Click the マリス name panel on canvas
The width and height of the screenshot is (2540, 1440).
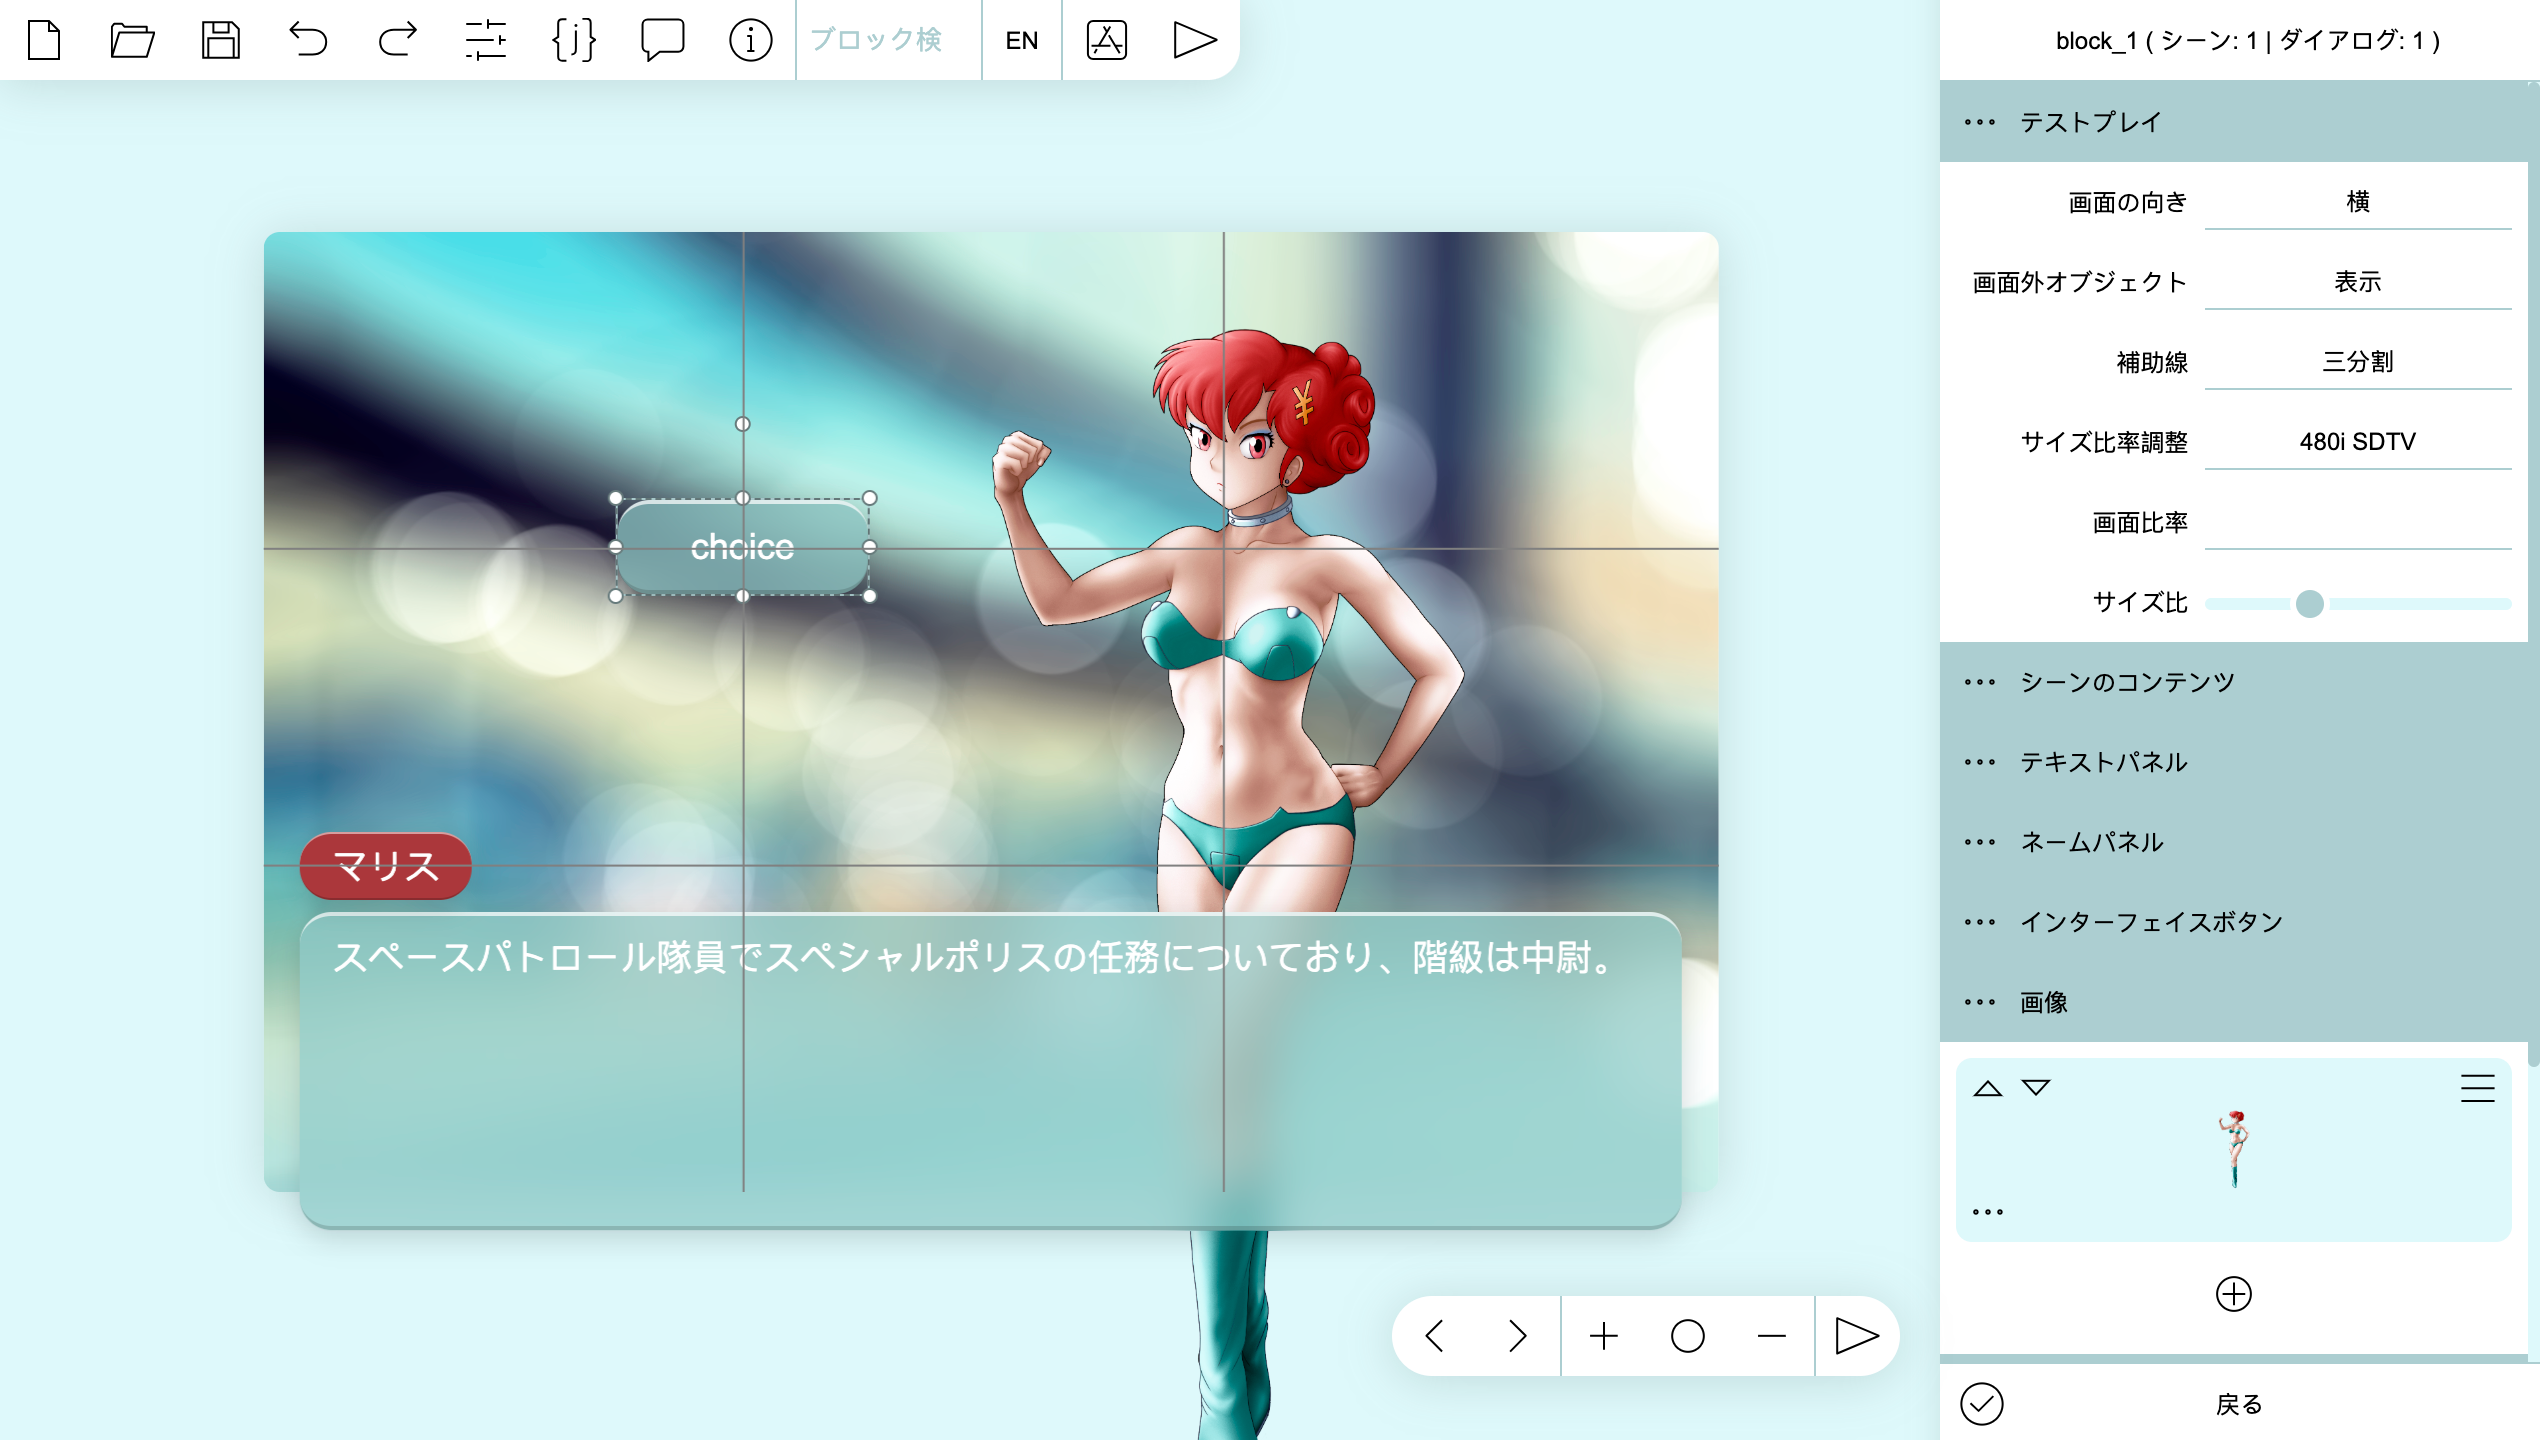[x=386, y=866]
